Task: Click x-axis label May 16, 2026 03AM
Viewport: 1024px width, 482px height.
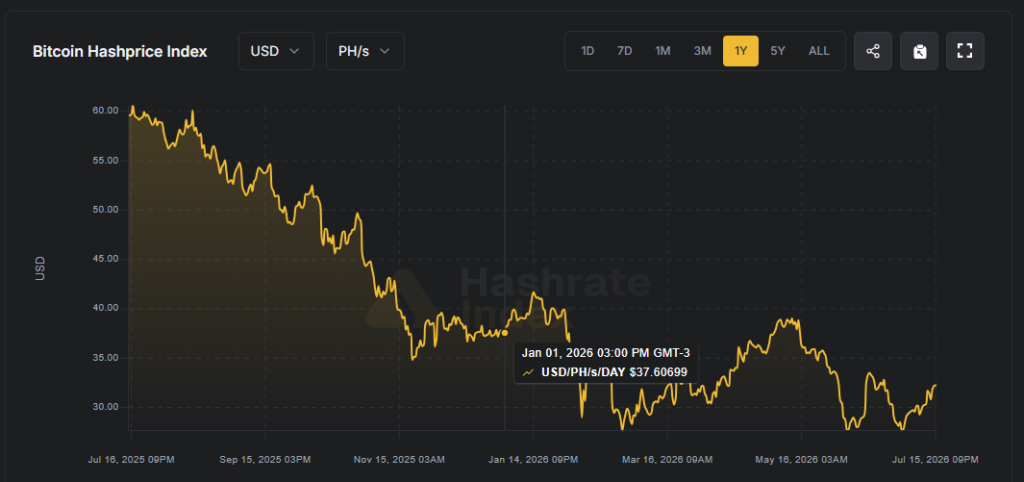Action: [x=801, y=460]
